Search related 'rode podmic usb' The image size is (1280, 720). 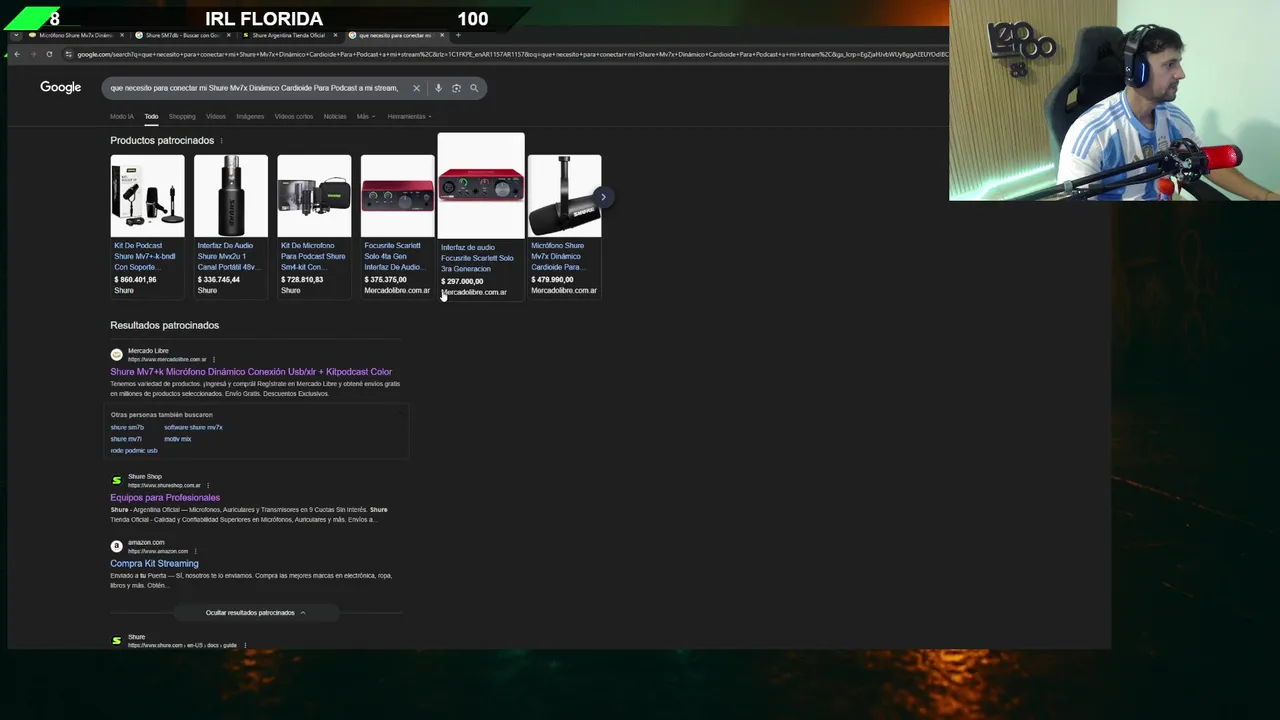point(134,451)
